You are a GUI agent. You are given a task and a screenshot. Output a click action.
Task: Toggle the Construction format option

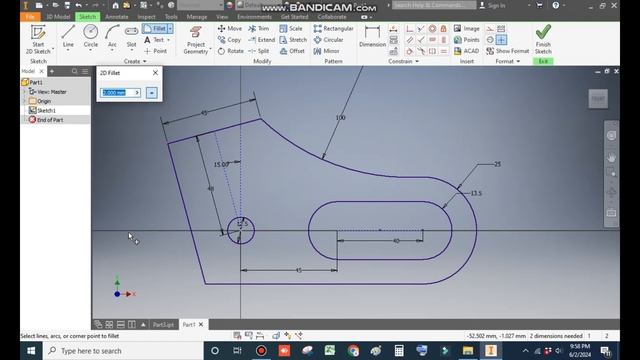click(490, 29)
